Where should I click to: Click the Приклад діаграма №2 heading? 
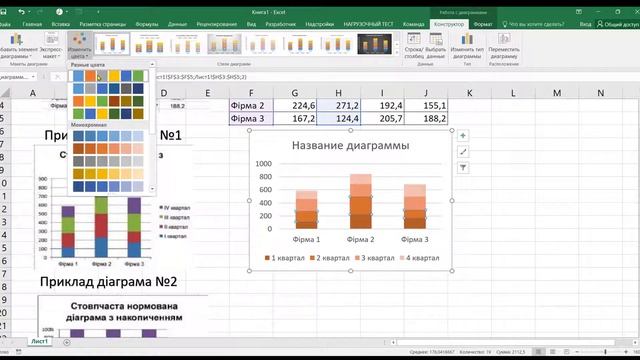(109, 282)
